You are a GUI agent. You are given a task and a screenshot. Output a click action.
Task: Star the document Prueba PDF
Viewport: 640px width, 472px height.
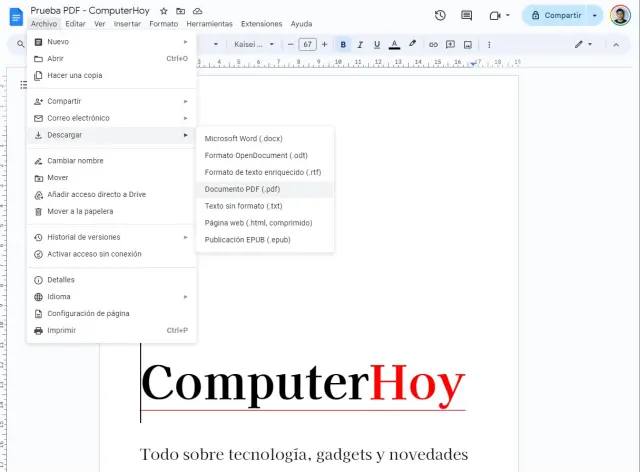[164, 10]
